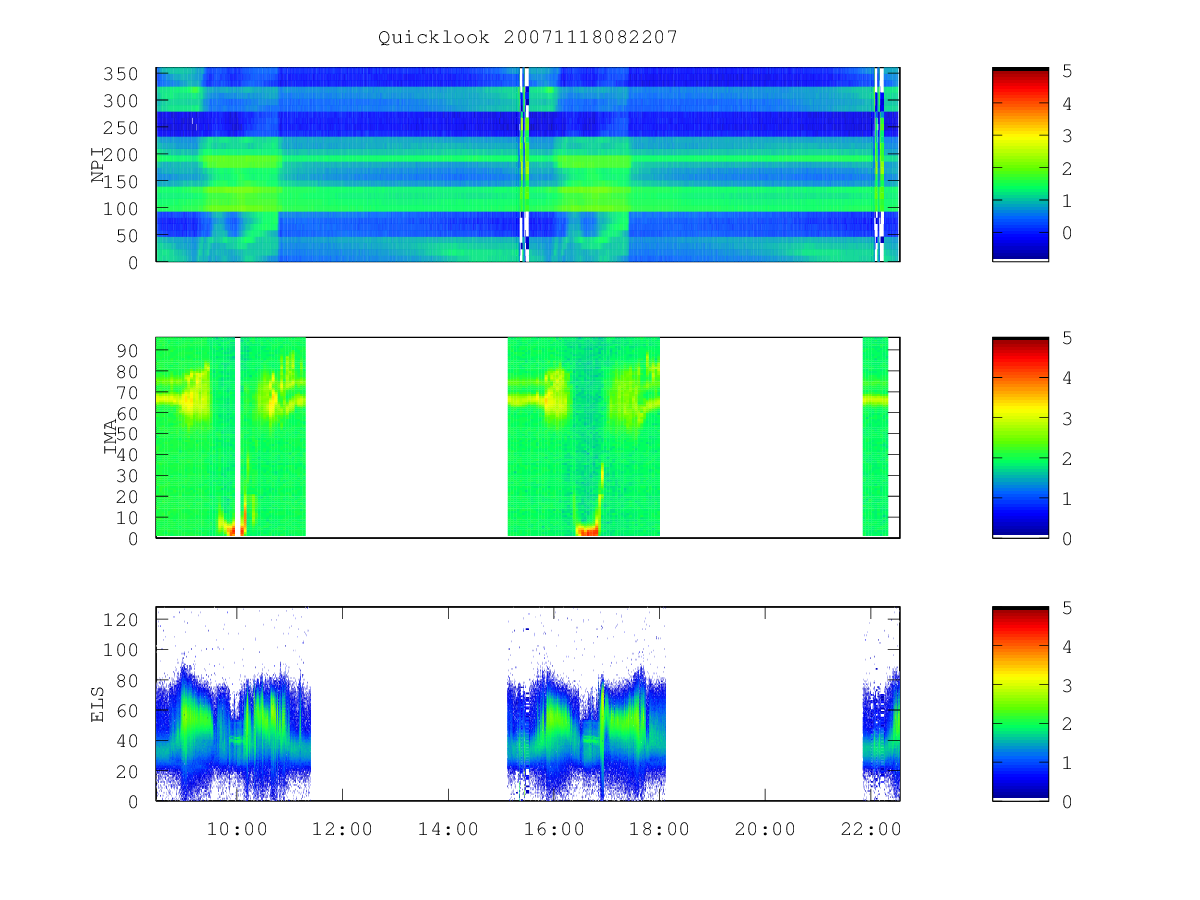Click inside the NPI spectrogram panel

[x=528, y=164]
